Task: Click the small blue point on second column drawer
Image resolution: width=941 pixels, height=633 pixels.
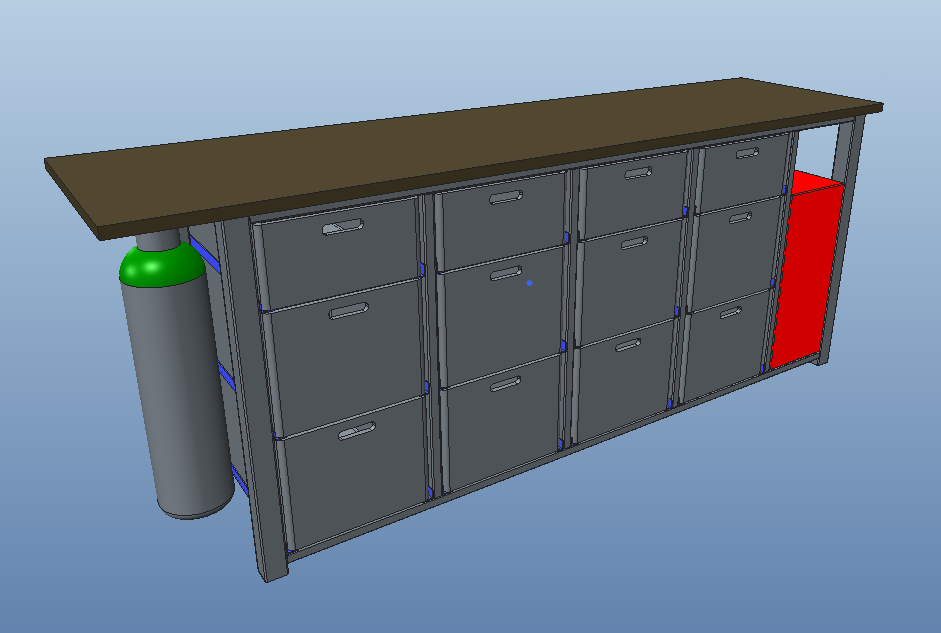Action: click(x=529, y=283)
